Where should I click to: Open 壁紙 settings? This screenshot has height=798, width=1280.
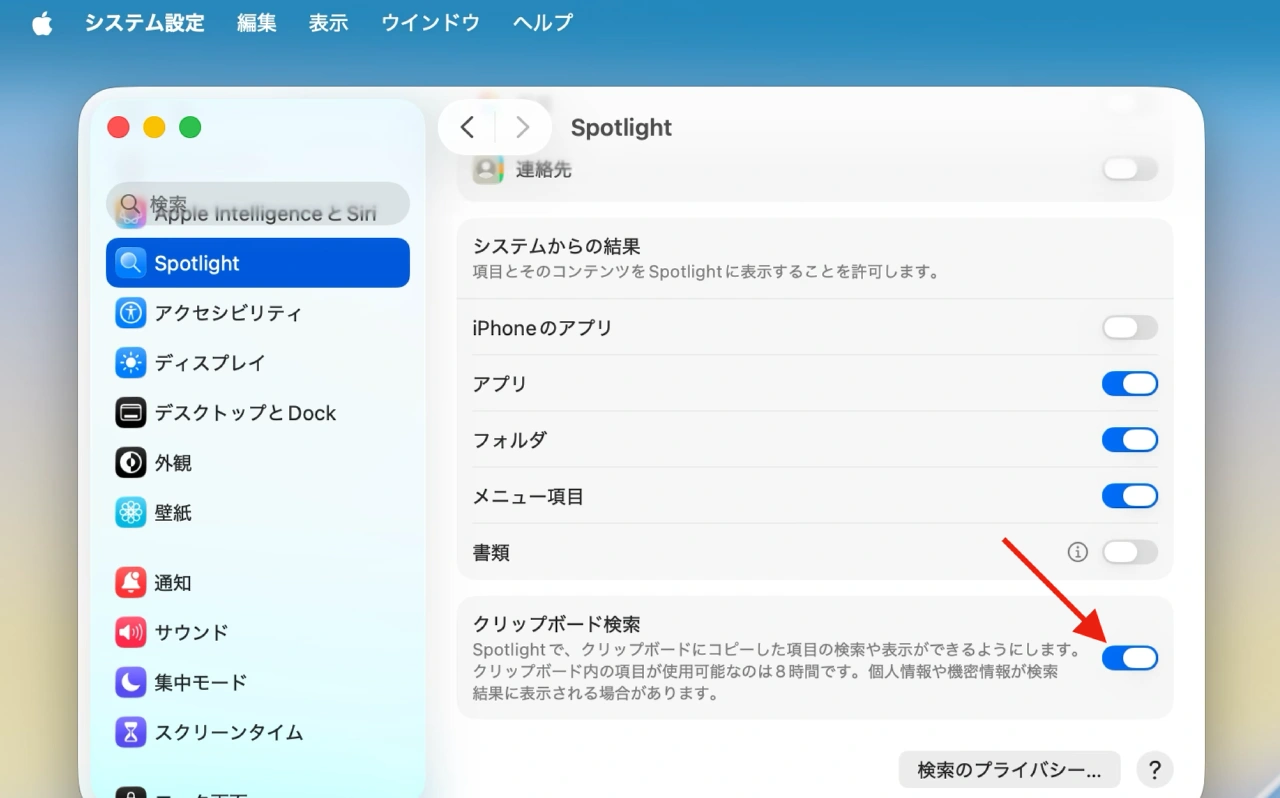[x=175, y=513]
